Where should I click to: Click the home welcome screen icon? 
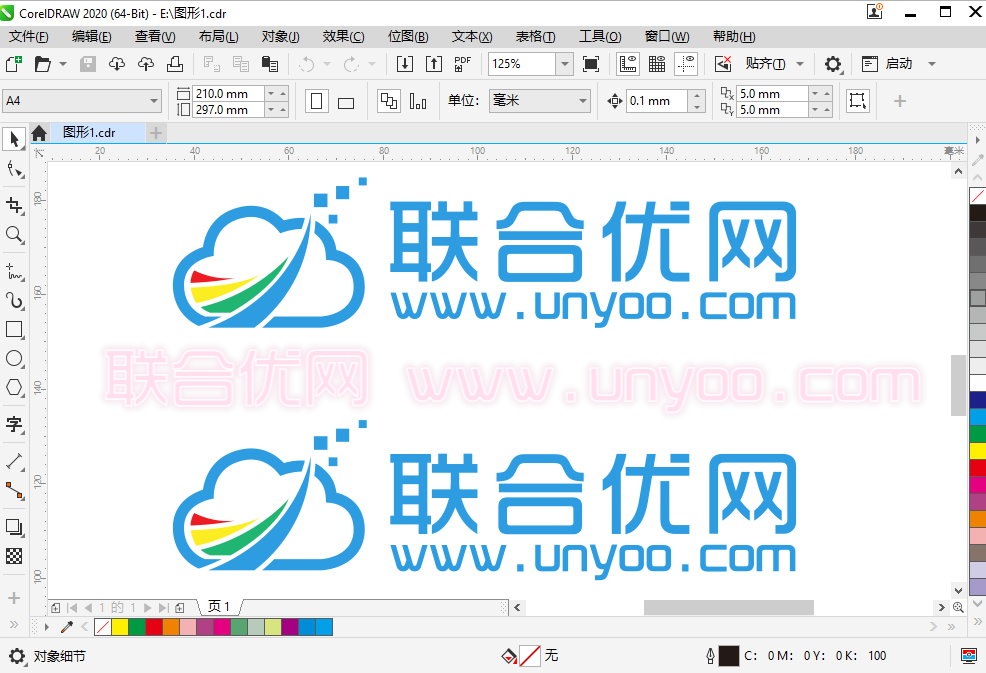39,133
